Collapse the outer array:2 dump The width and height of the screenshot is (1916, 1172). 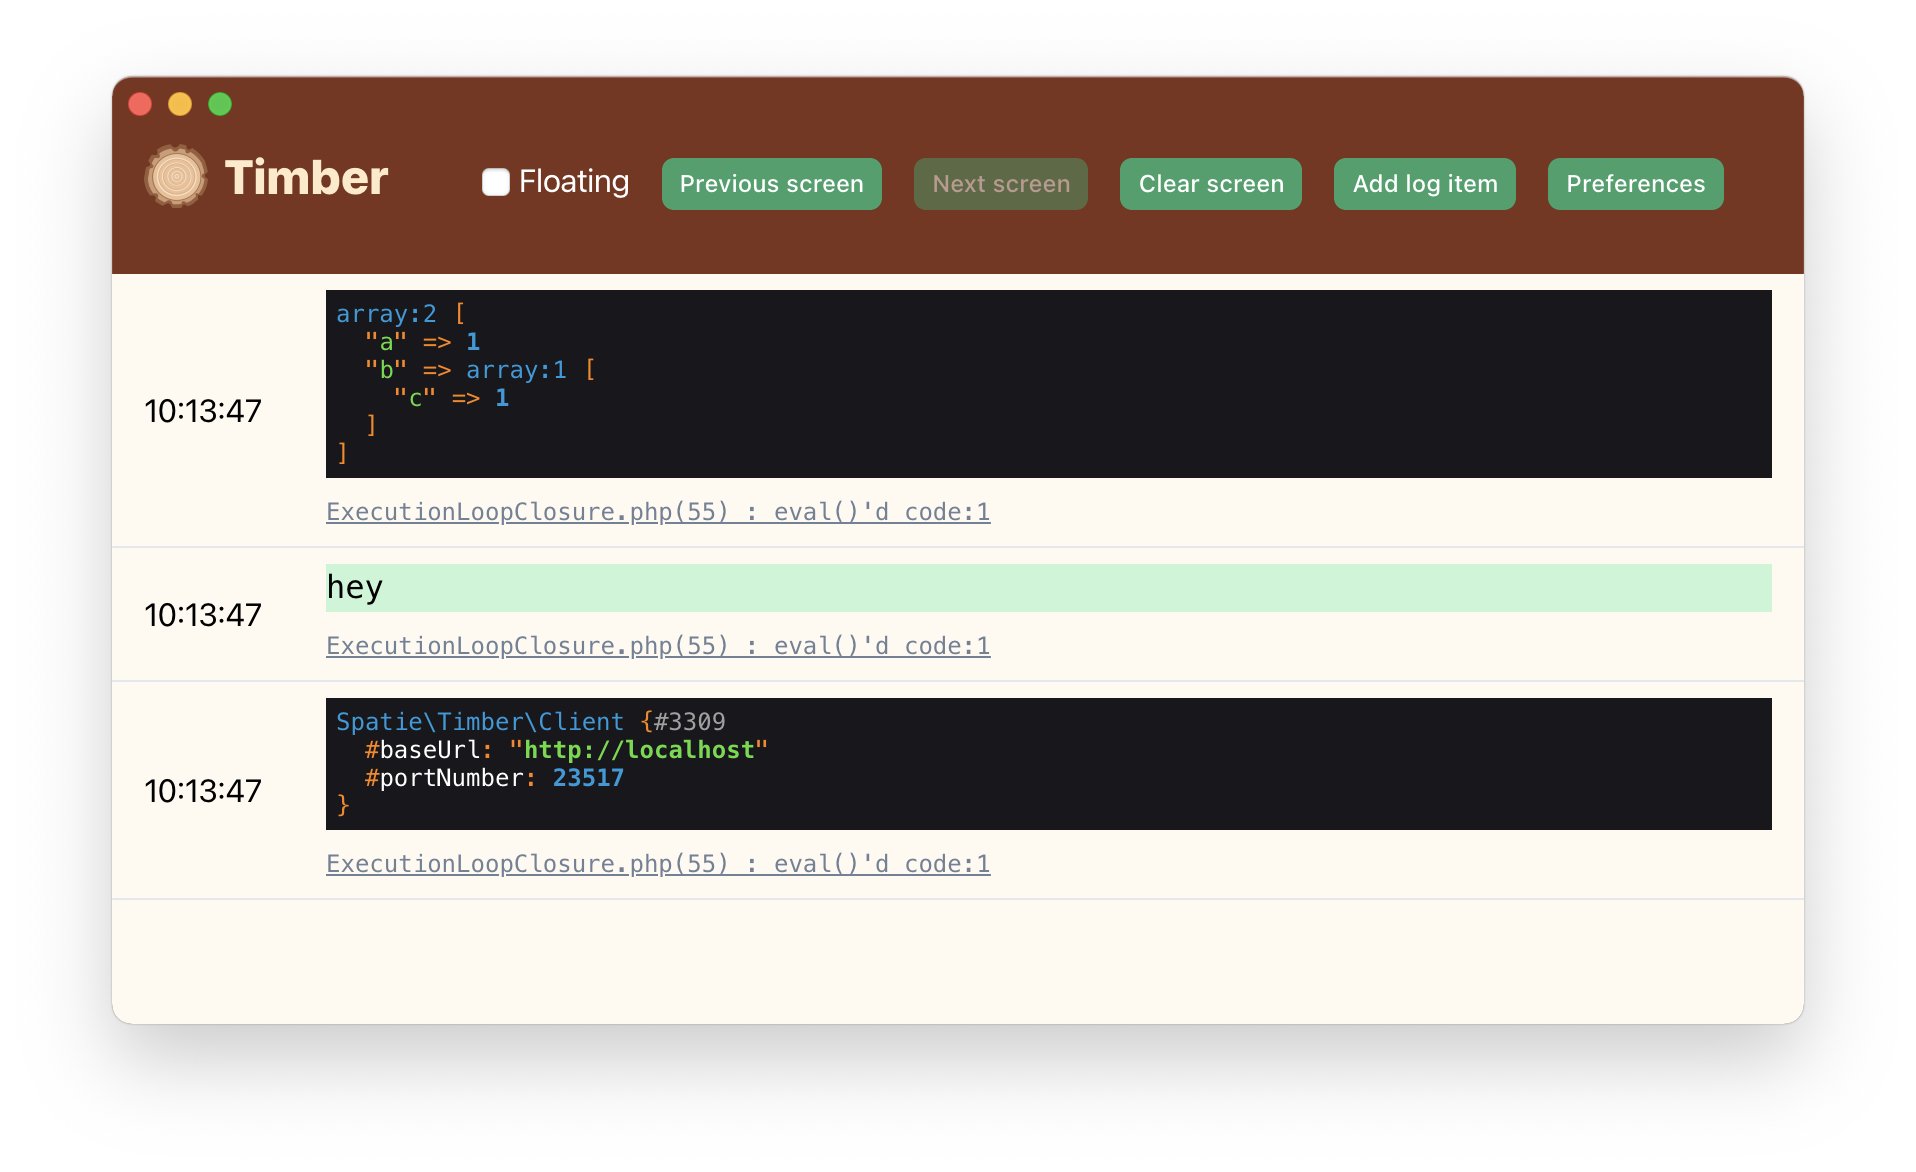coord(386,314)
